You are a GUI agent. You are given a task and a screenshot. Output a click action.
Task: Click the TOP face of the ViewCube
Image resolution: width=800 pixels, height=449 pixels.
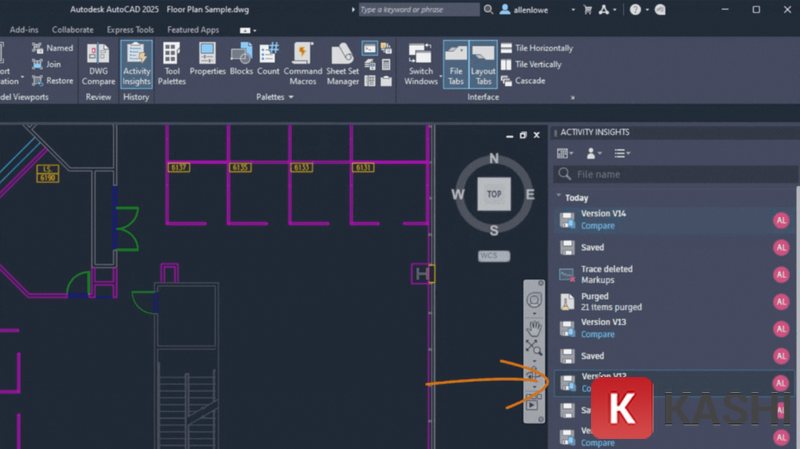[493, 194]
